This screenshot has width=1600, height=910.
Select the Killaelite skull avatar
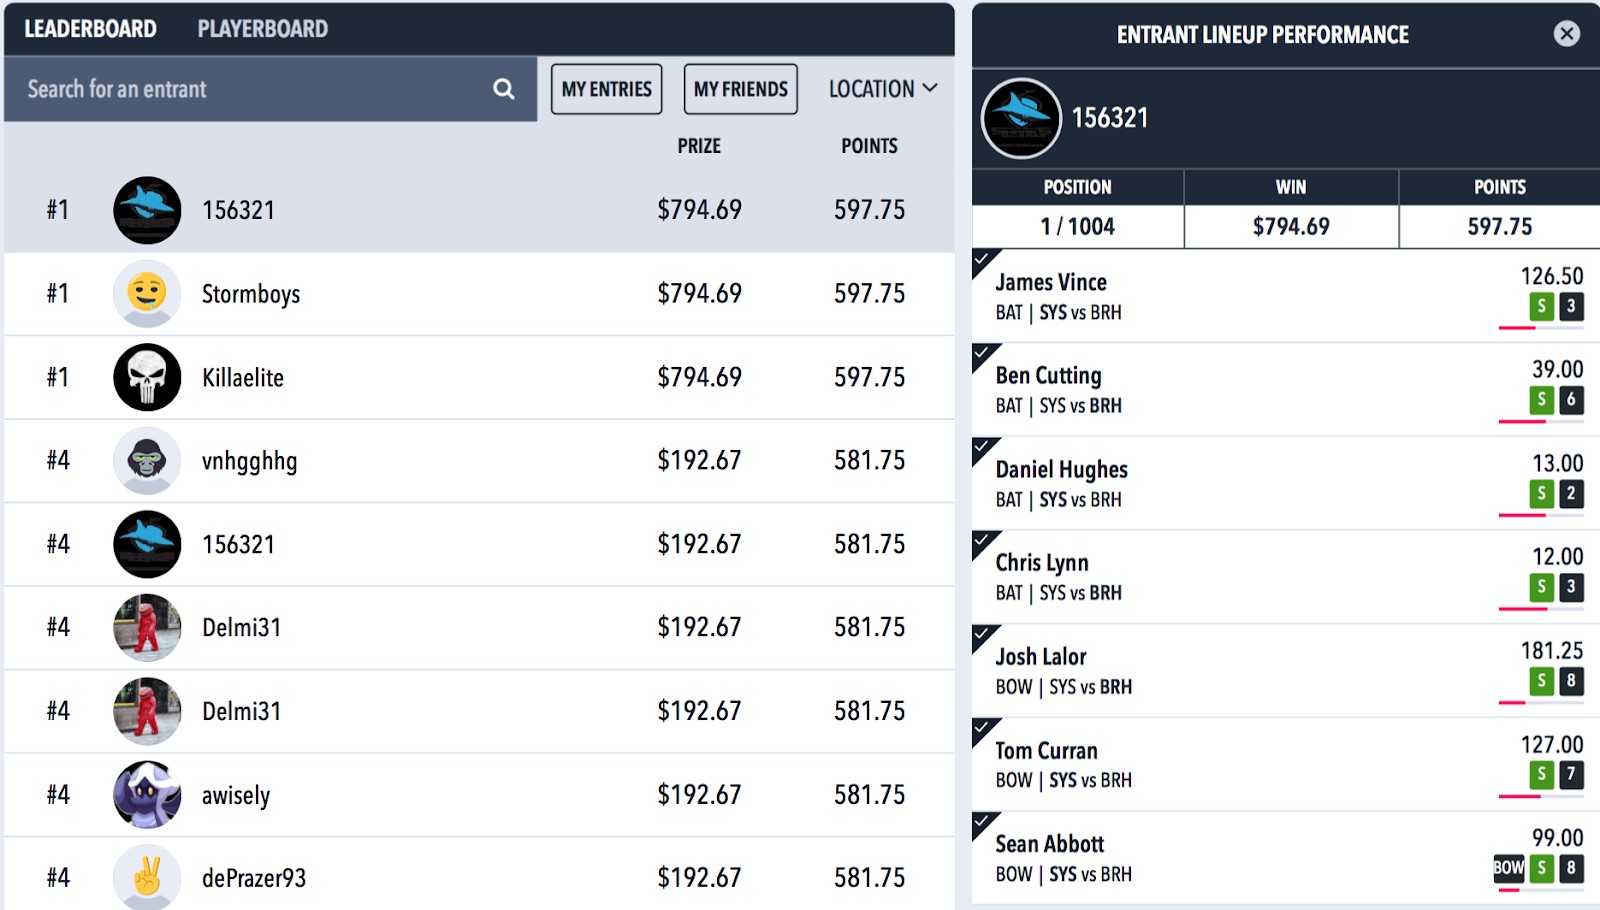147,377
